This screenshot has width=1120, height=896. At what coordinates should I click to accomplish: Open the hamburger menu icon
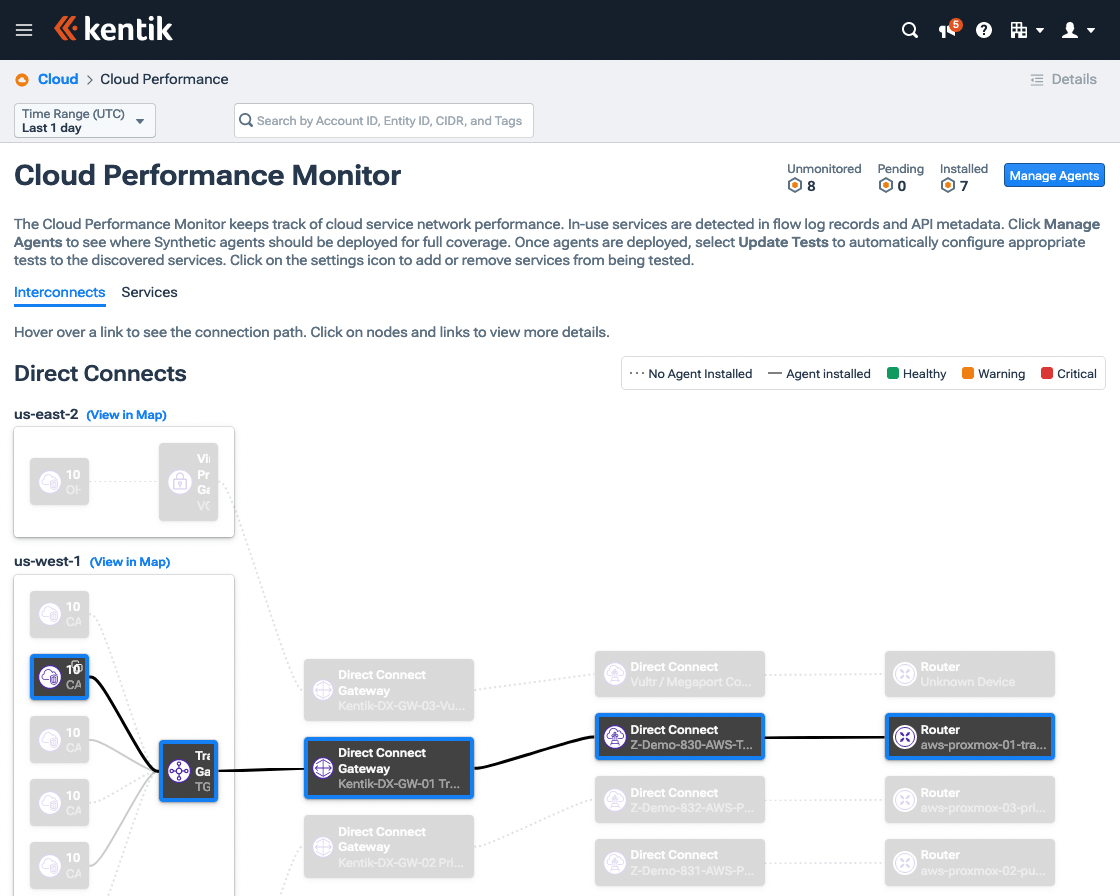24,29
